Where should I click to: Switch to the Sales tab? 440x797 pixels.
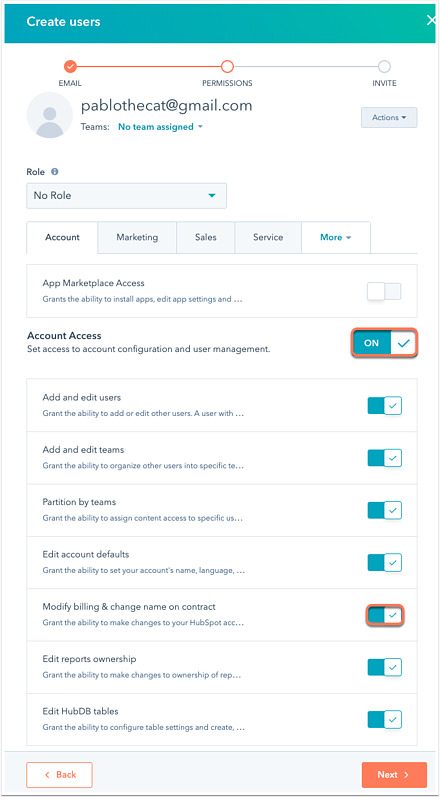206,237
